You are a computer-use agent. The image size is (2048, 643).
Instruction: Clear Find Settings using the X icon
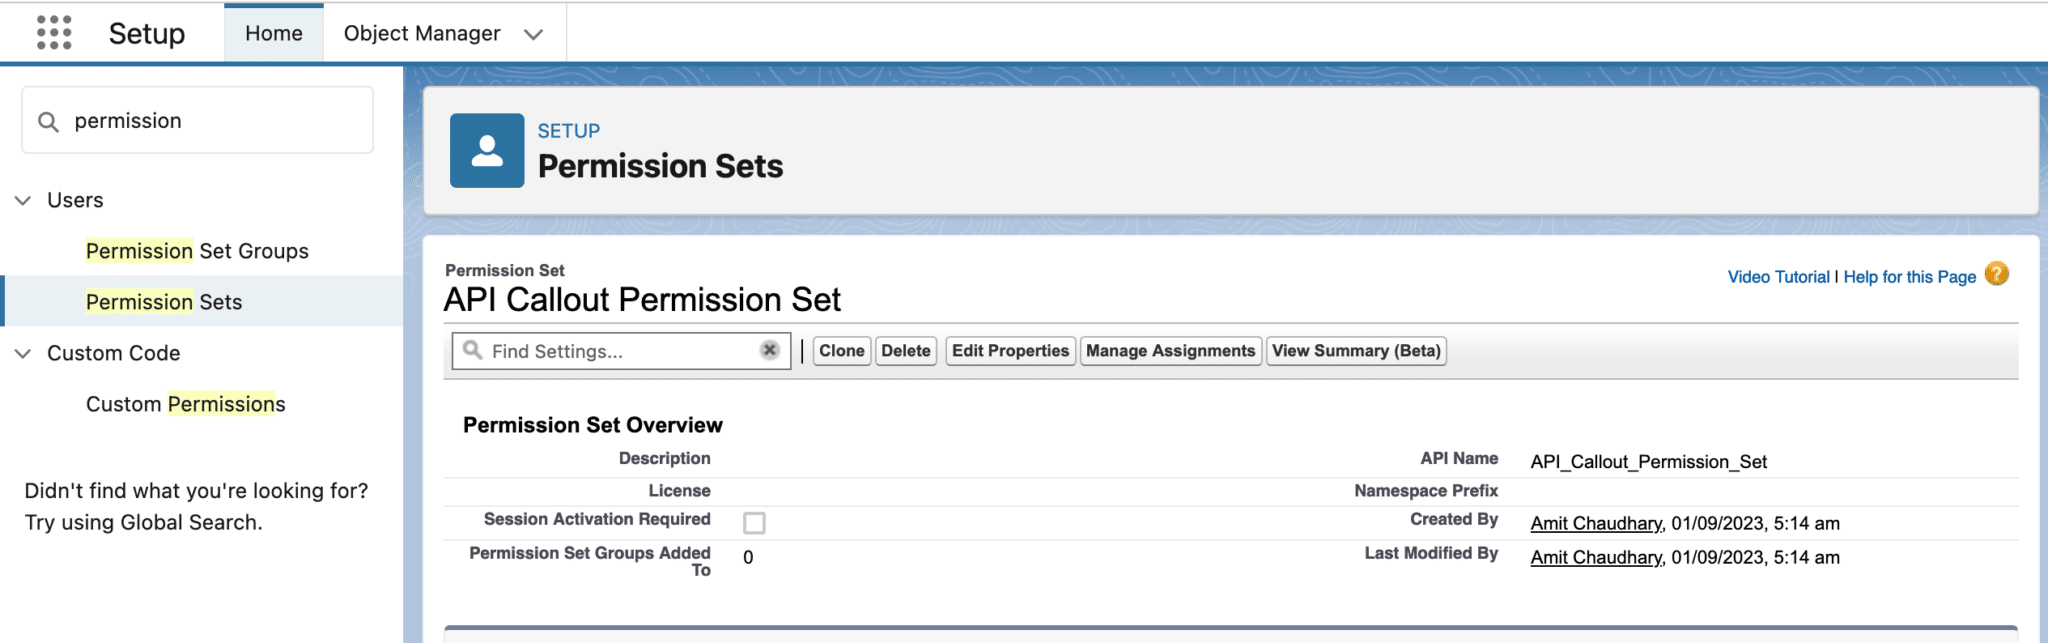pos(769,350)
